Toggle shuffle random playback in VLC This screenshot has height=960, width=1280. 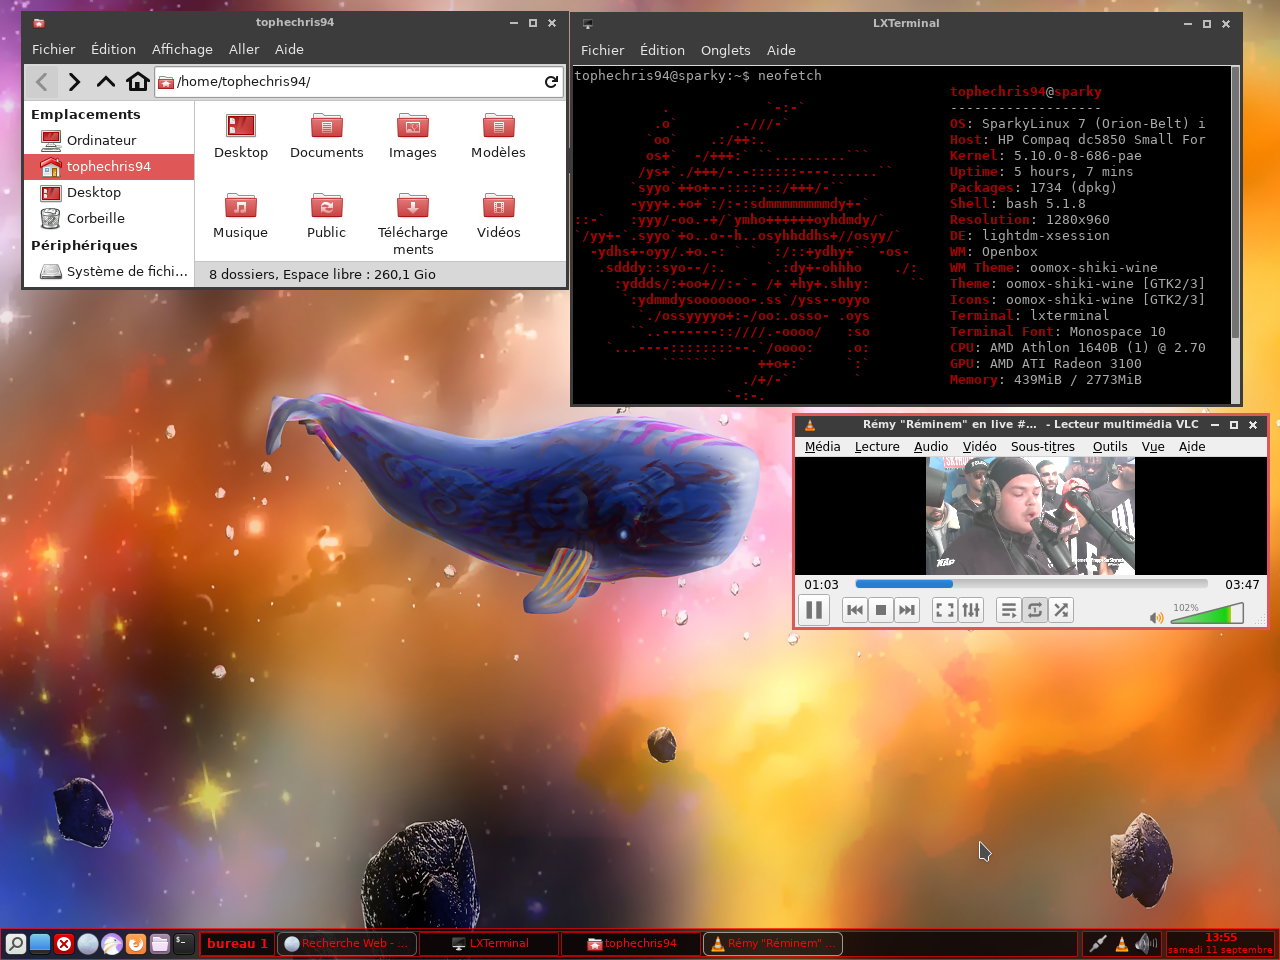[1061, 610]
